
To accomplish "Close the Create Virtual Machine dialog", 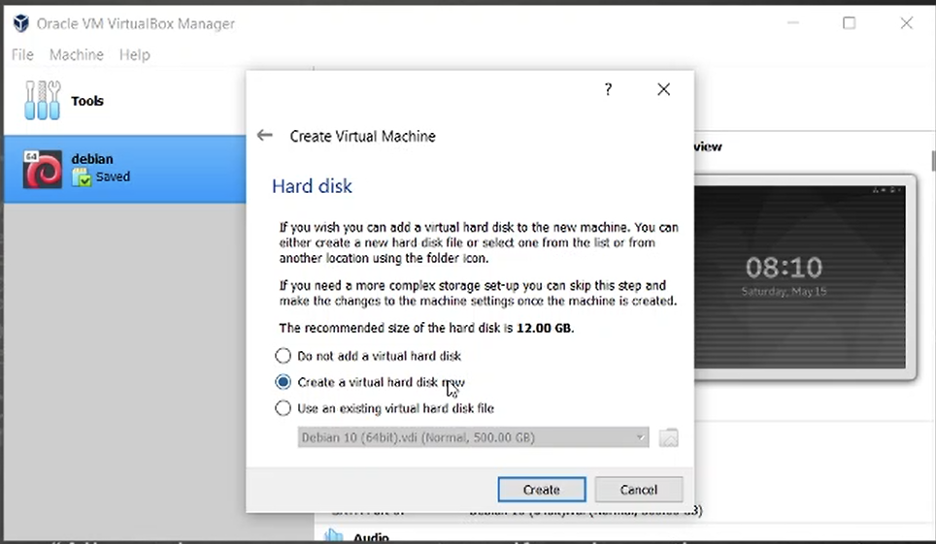I will point(663,90).
